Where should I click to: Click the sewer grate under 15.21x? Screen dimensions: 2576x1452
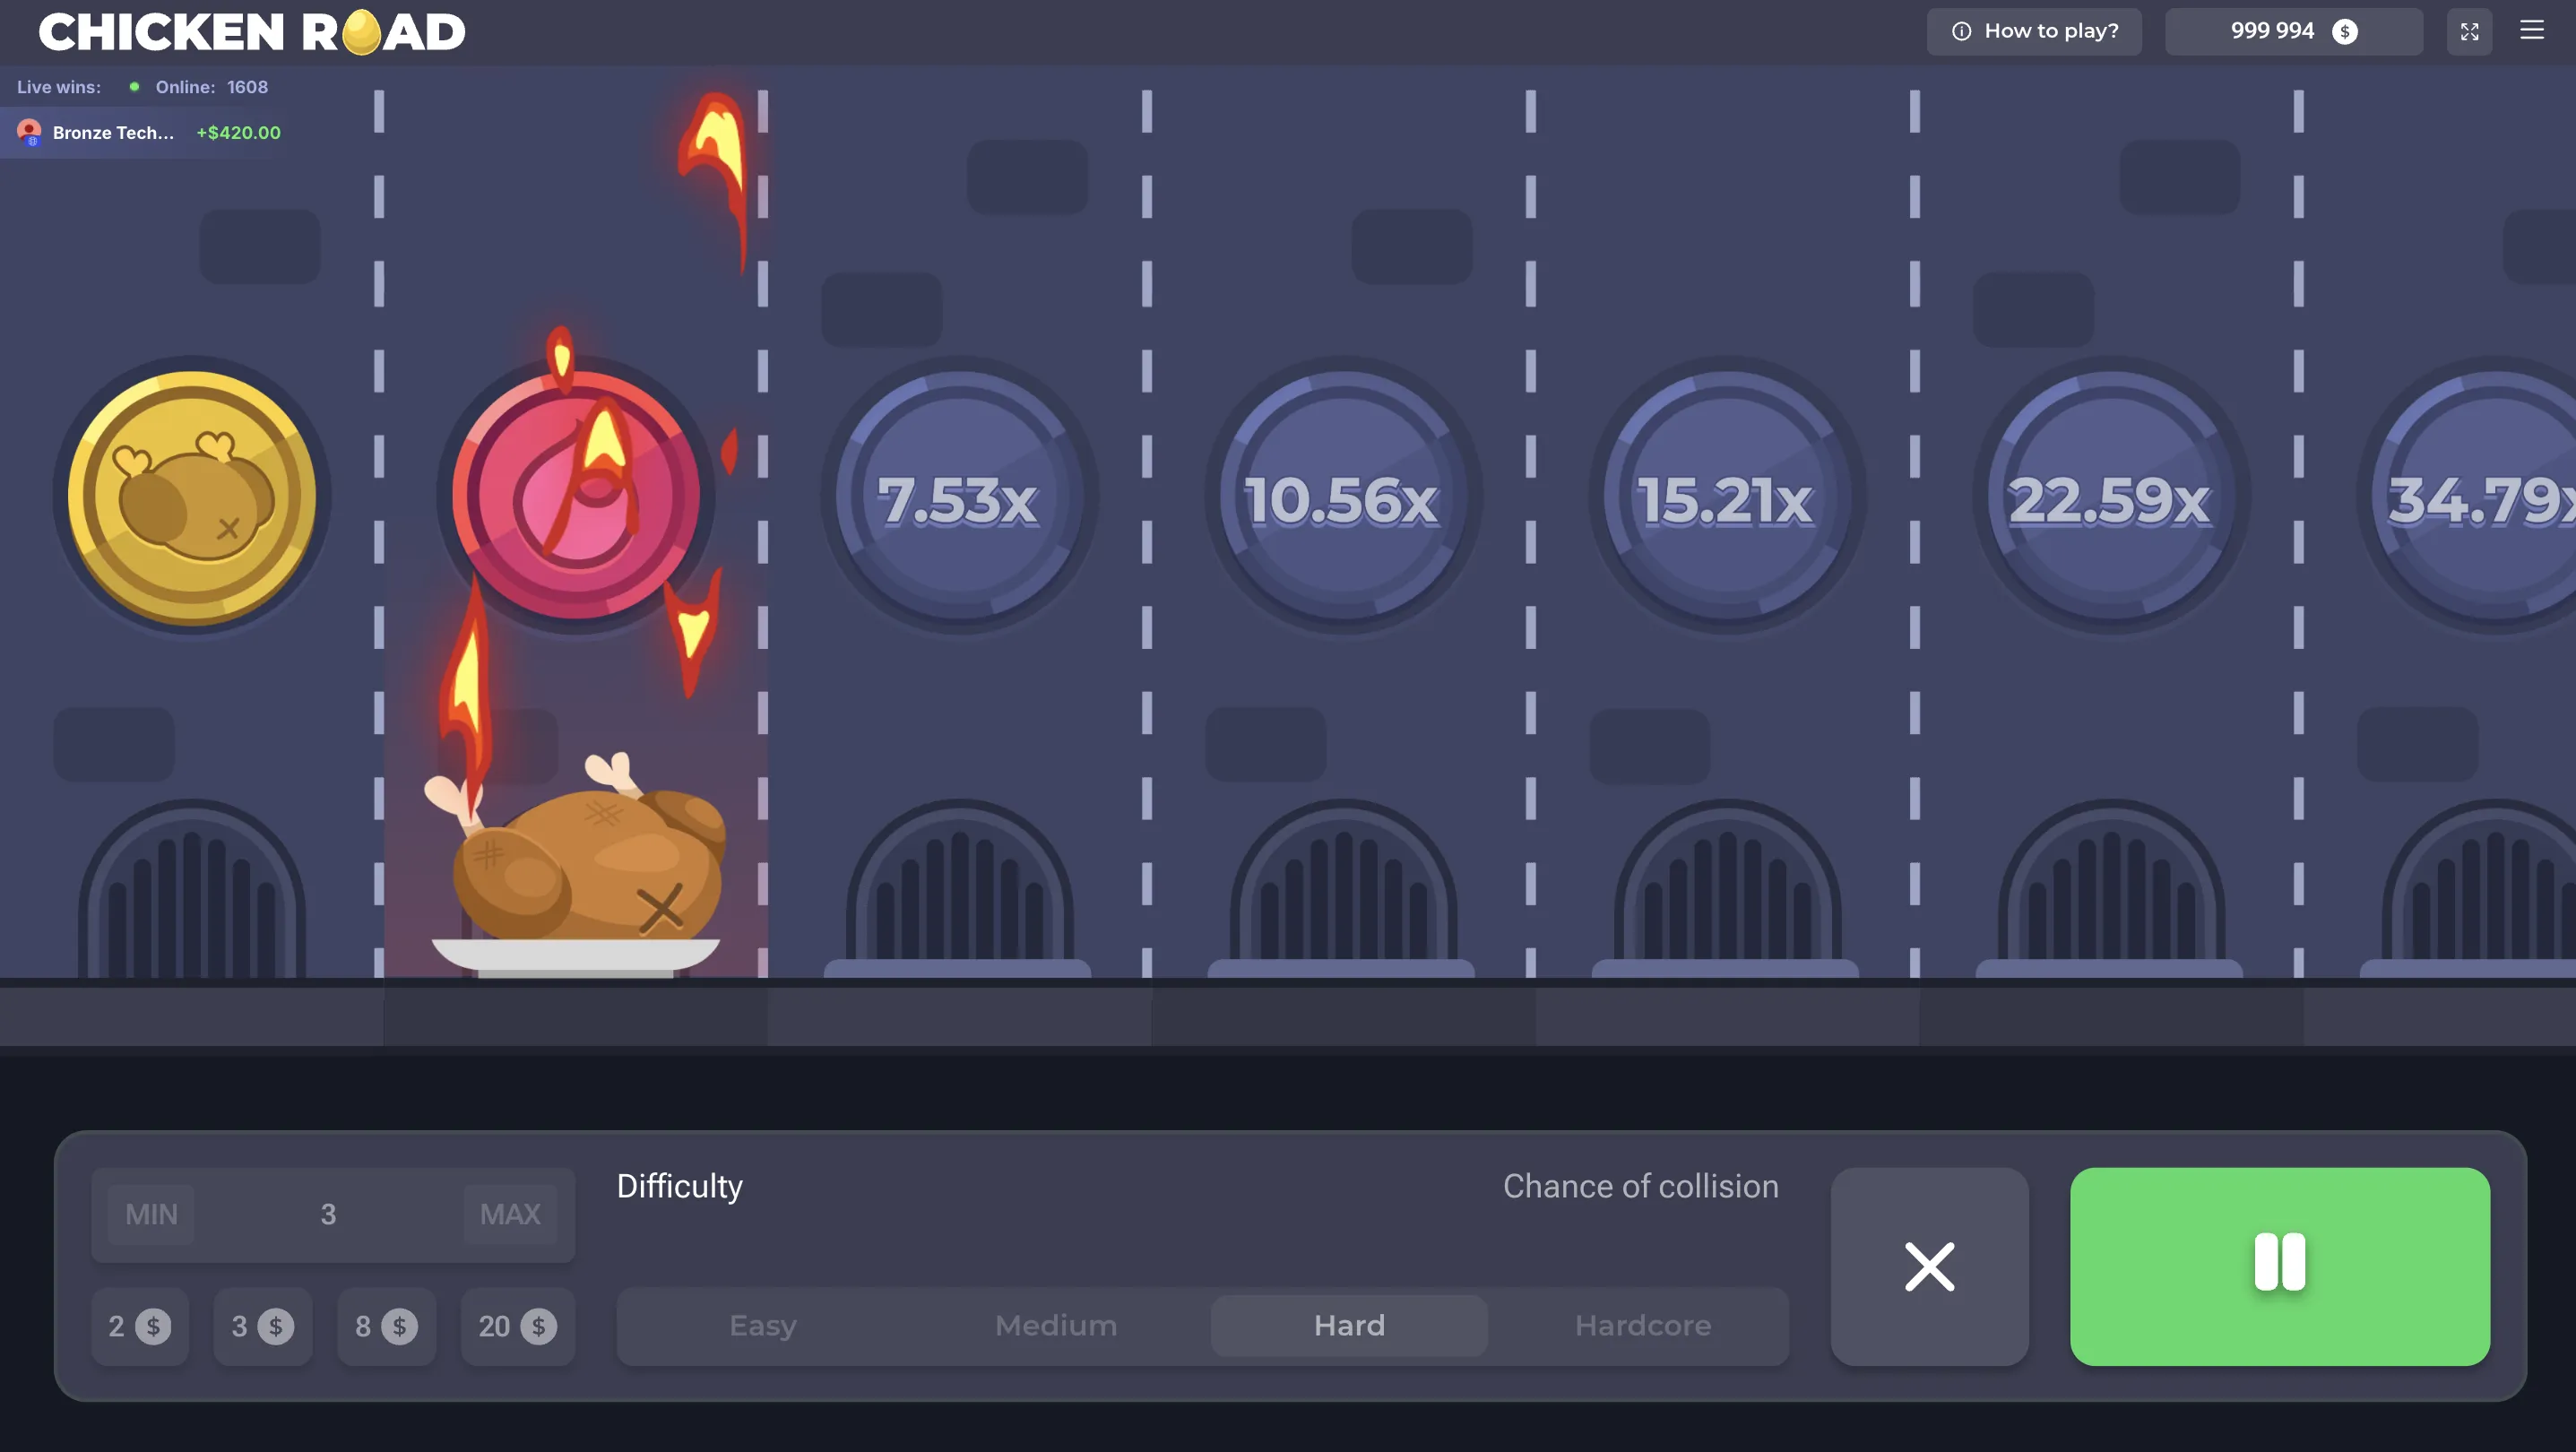tap(1727, 888)
